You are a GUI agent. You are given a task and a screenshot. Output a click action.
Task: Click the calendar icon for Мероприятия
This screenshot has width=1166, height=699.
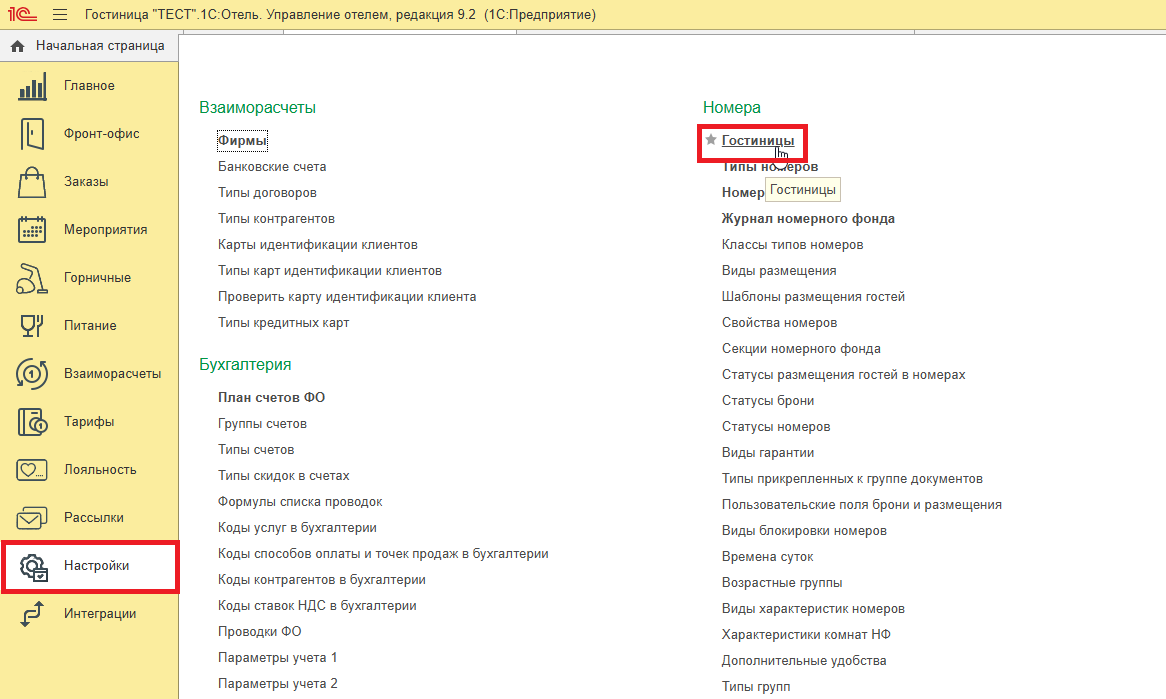click(x=32, y=230)
